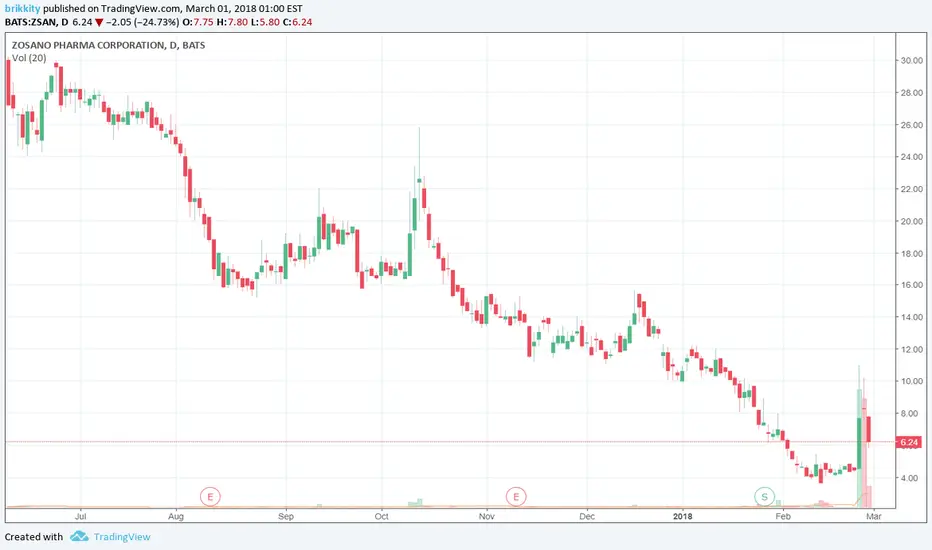Viewport: 932px width, 550px height.
Task: Click the L:5.80 low value
Action: click(265, 22)
